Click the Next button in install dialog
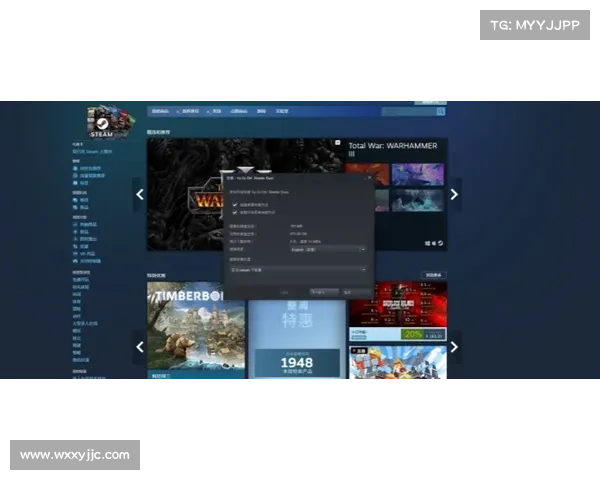 (x=324, y=292)
